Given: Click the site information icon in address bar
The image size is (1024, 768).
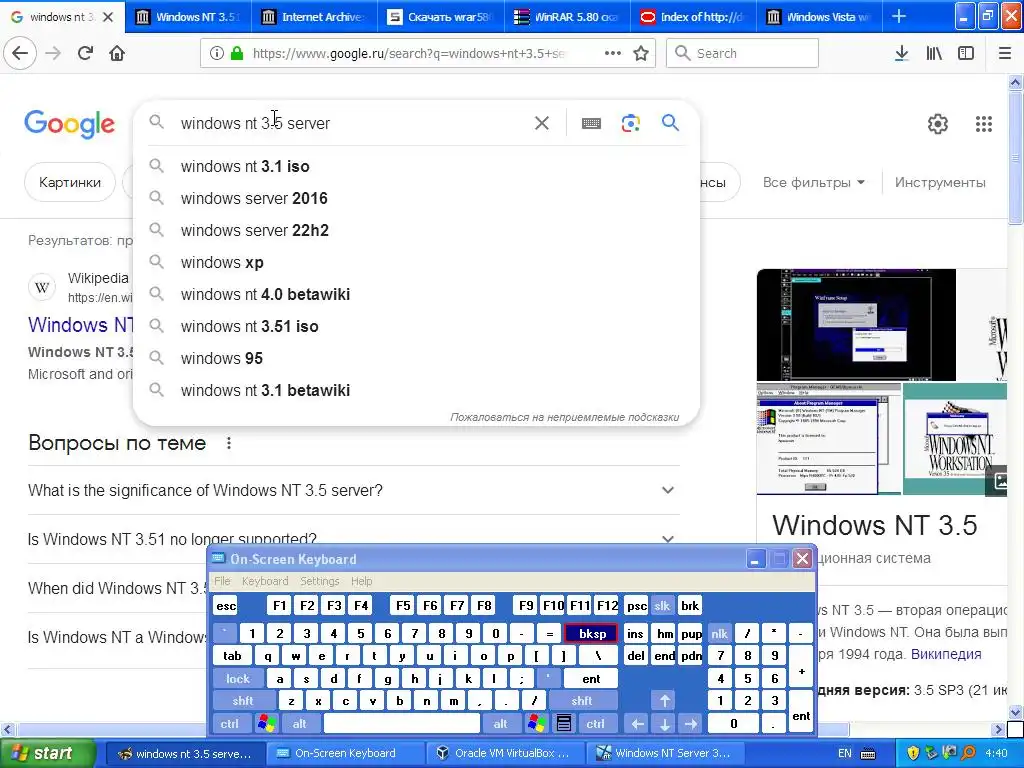Looking at the screenshot, I should tap(217, 53).
